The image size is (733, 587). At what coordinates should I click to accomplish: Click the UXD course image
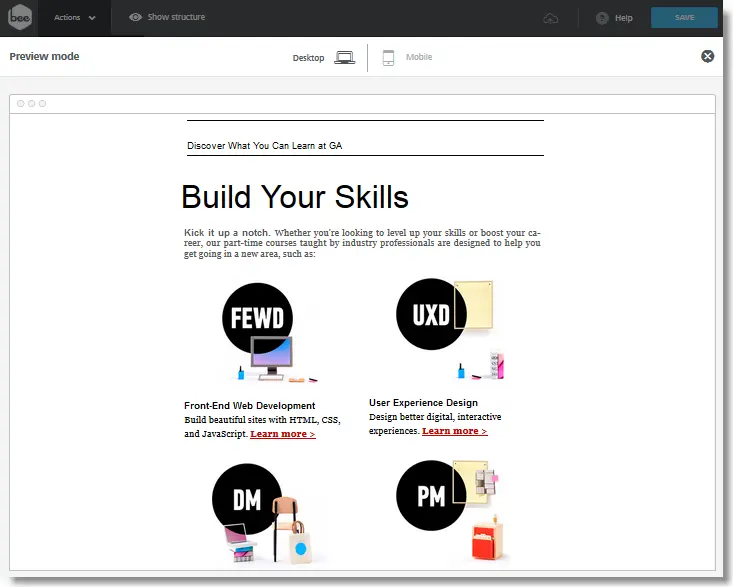click(x=451, y=329)
